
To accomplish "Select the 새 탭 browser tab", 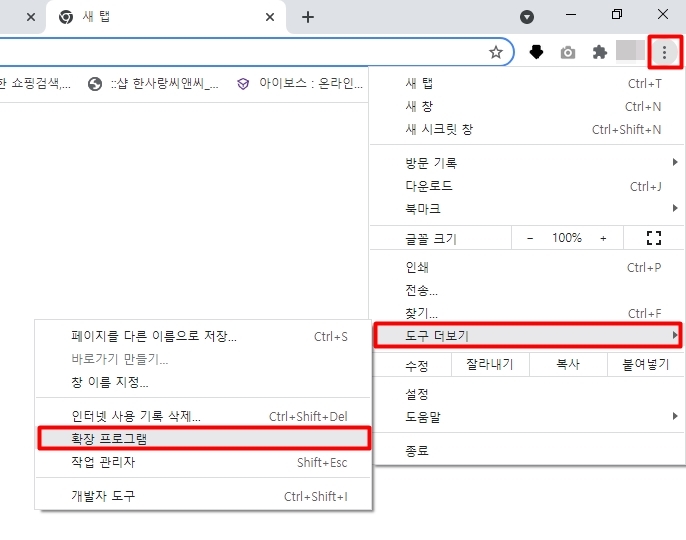I will point(166,17).
